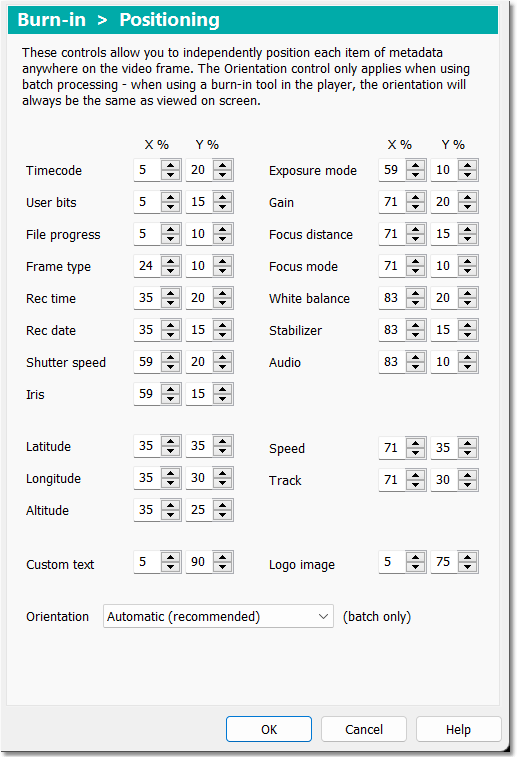Increase Timecode X % with up arrow
517x759 pixels.
coord(170,165)
